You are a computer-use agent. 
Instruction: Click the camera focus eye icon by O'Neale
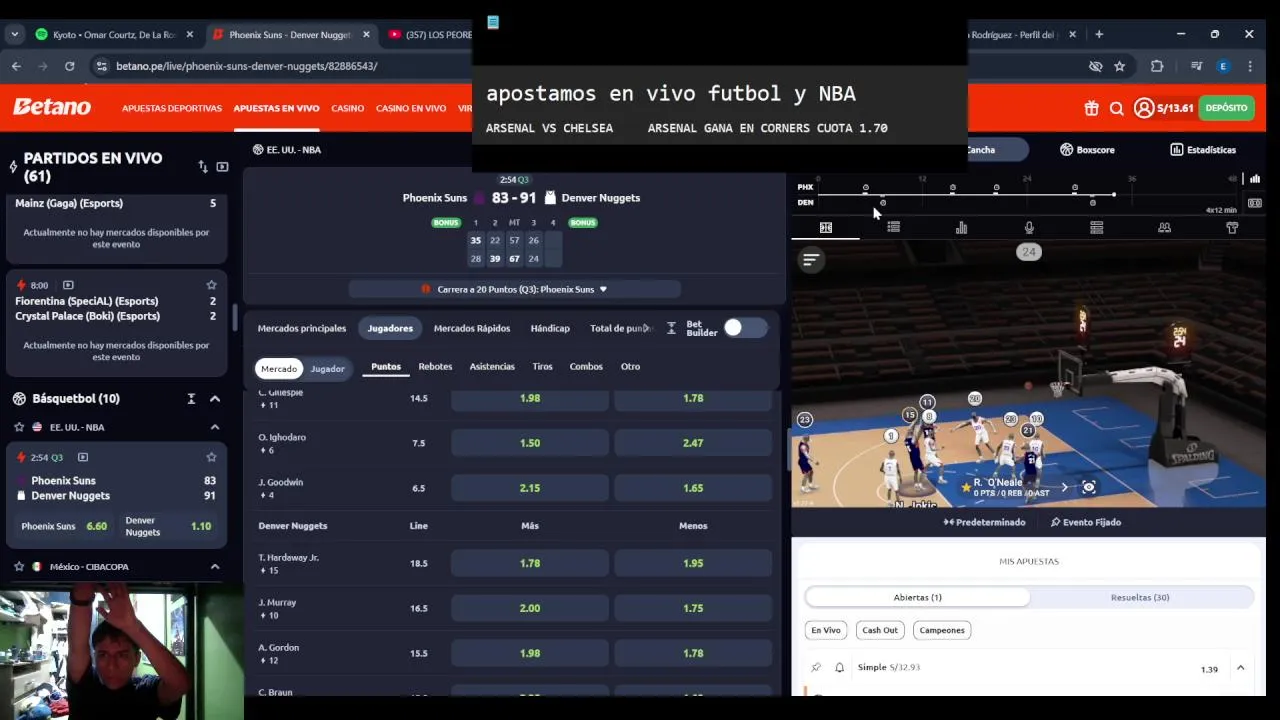coord(1089,487)
